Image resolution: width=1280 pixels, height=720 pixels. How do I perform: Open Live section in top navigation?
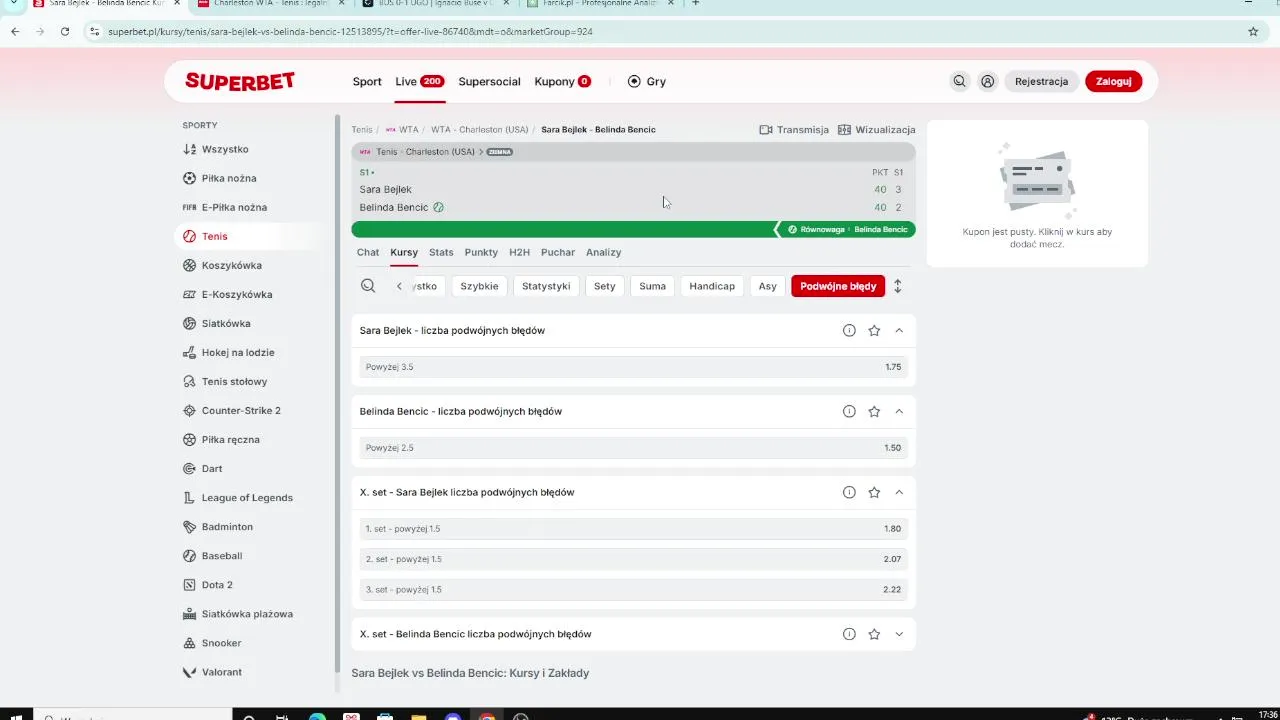coord(419,81)
